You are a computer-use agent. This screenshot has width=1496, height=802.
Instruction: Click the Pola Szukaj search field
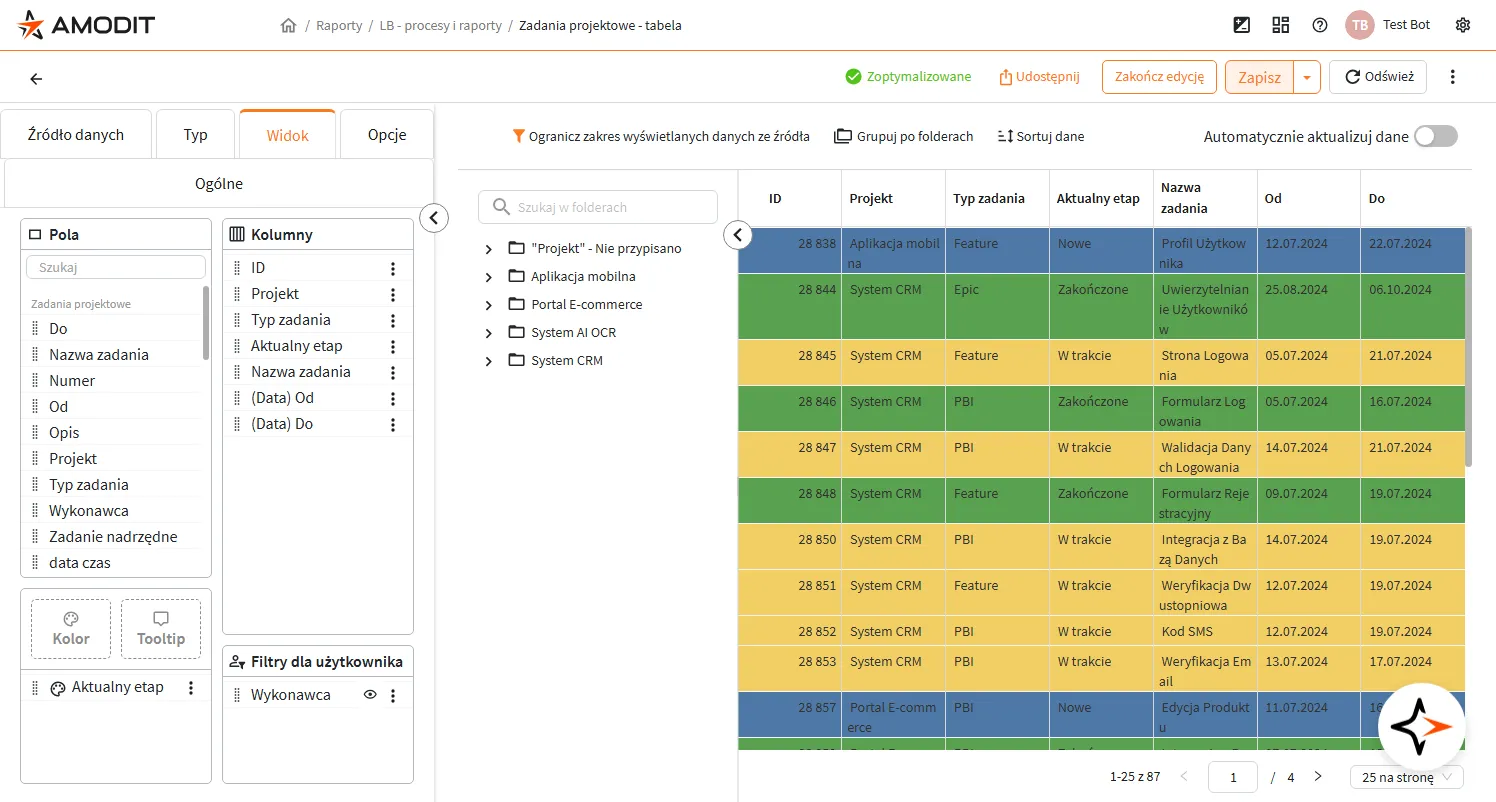pos(115,267)
